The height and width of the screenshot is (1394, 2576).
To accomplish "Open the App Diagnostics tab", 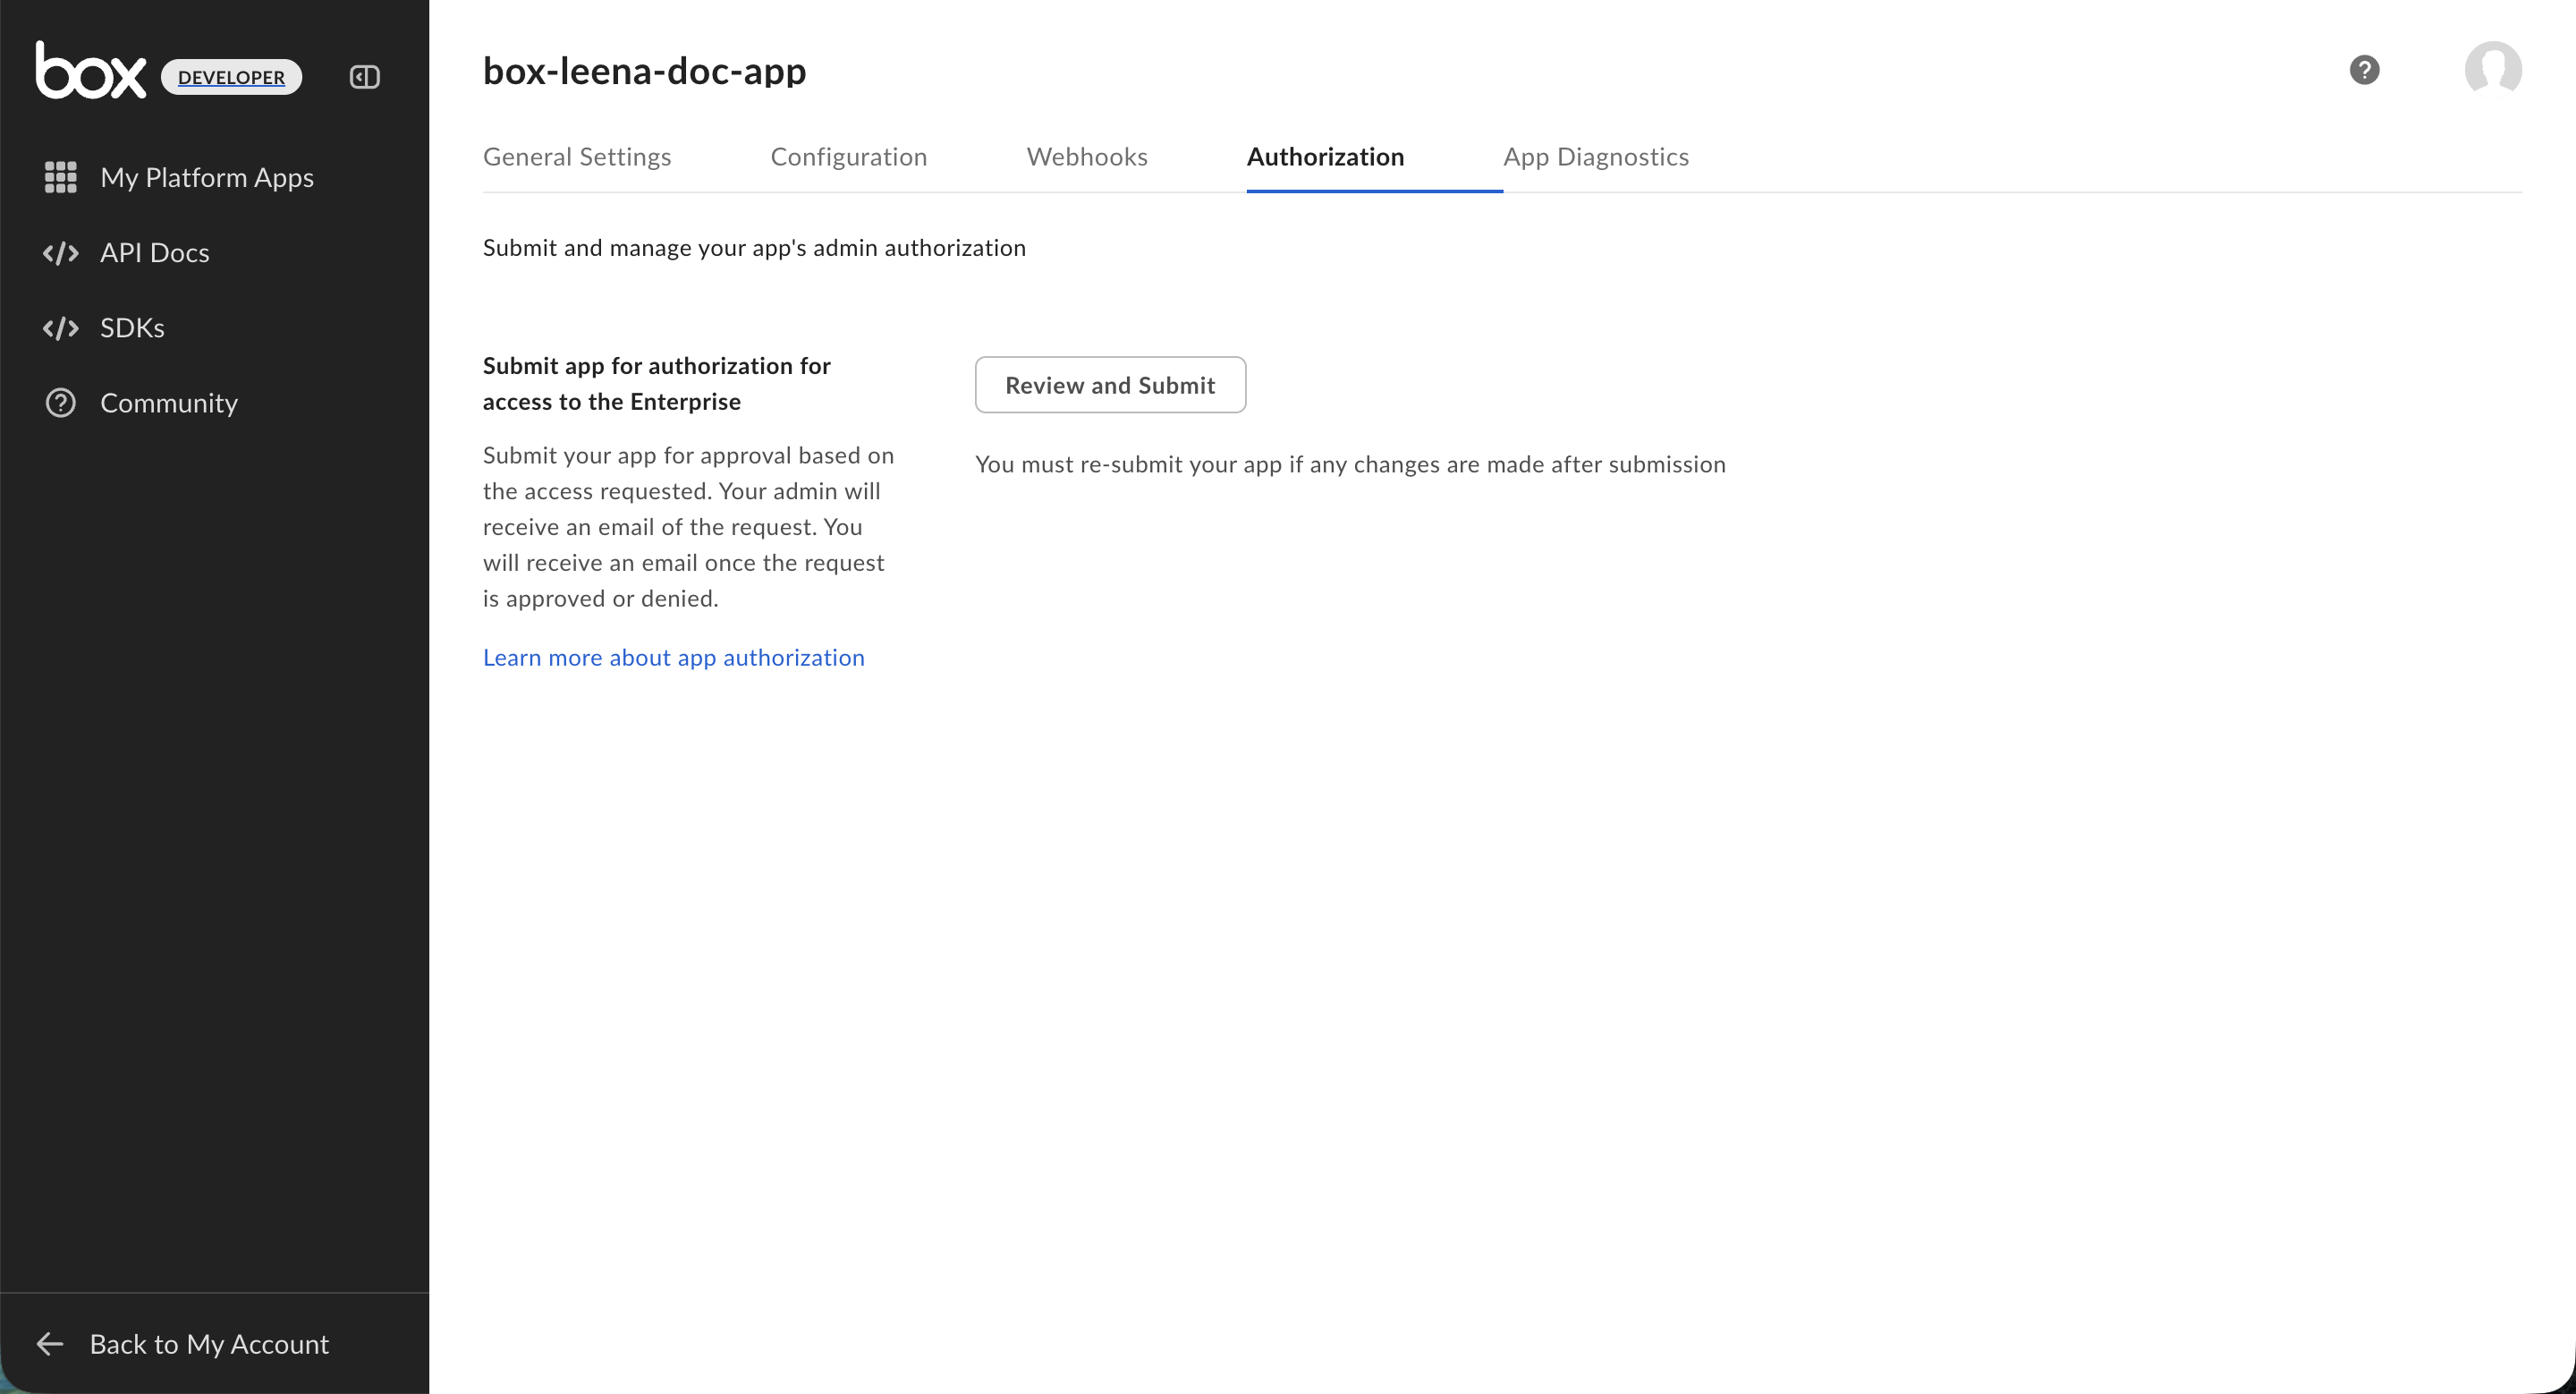I will (x=1595, y=157).
